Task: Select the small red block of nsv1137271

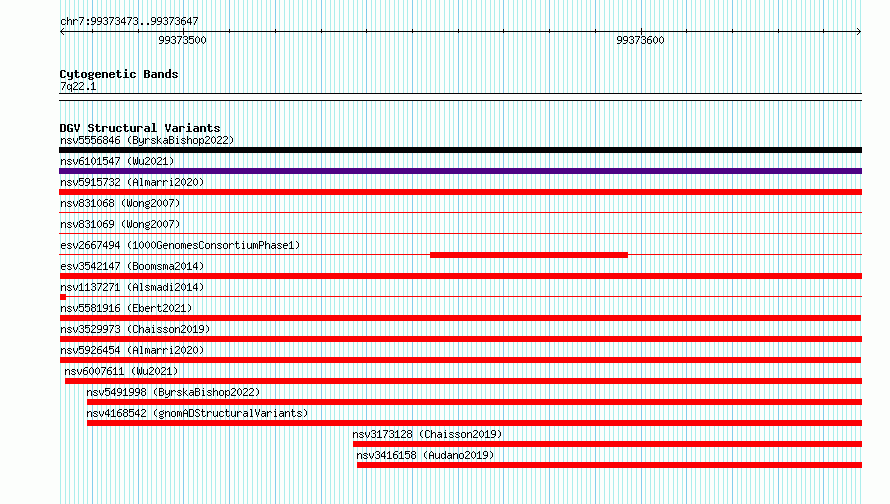Action: coord(63,297)
